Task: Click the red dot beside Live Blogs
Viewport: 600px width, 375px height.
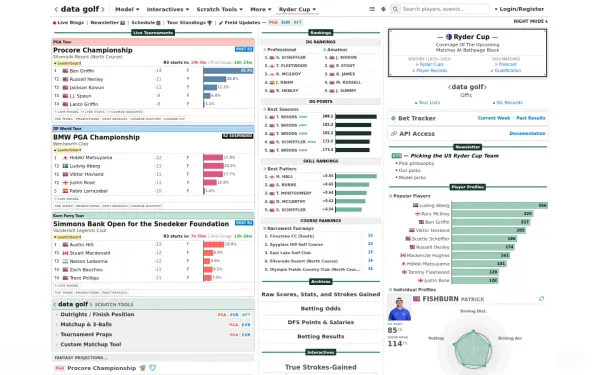Action: [x=54, y=23]
